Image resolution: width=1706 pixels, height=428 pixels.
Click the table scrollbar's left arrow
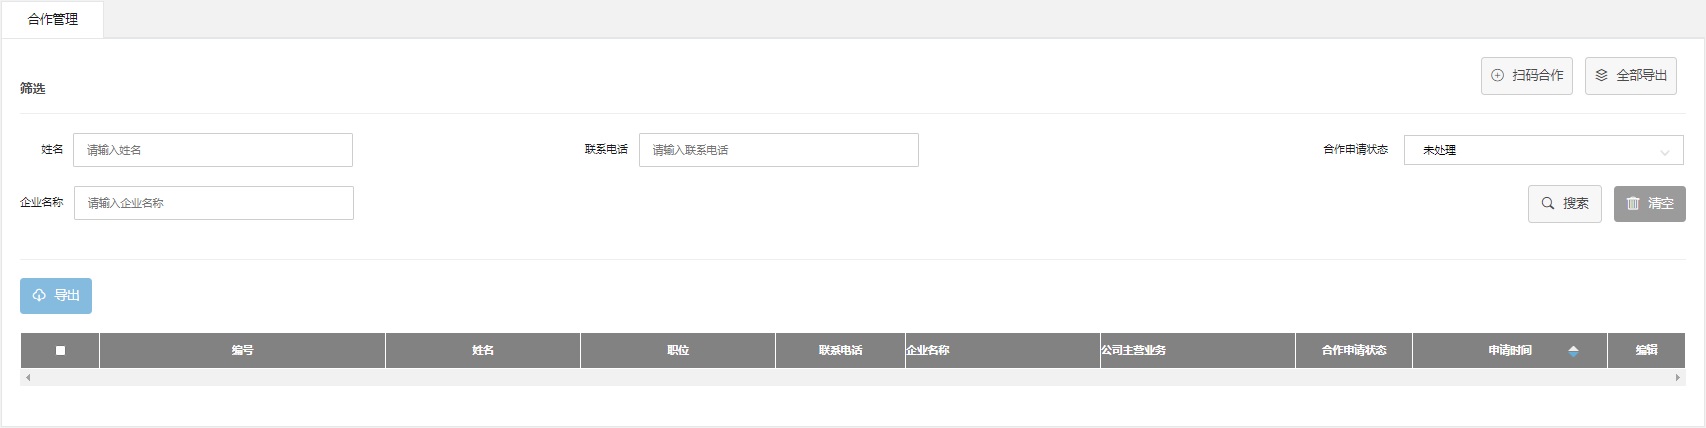point(28,378)
